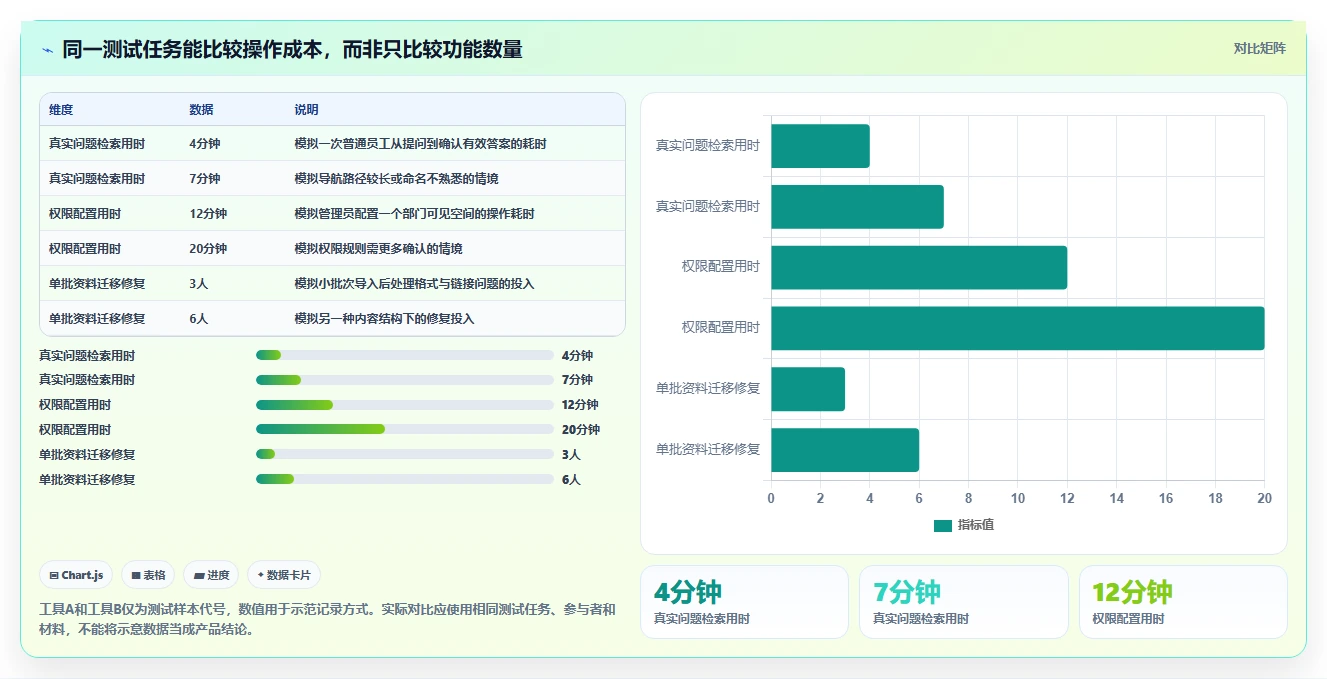Open the 4分钟 data card

tap(744, 602)
